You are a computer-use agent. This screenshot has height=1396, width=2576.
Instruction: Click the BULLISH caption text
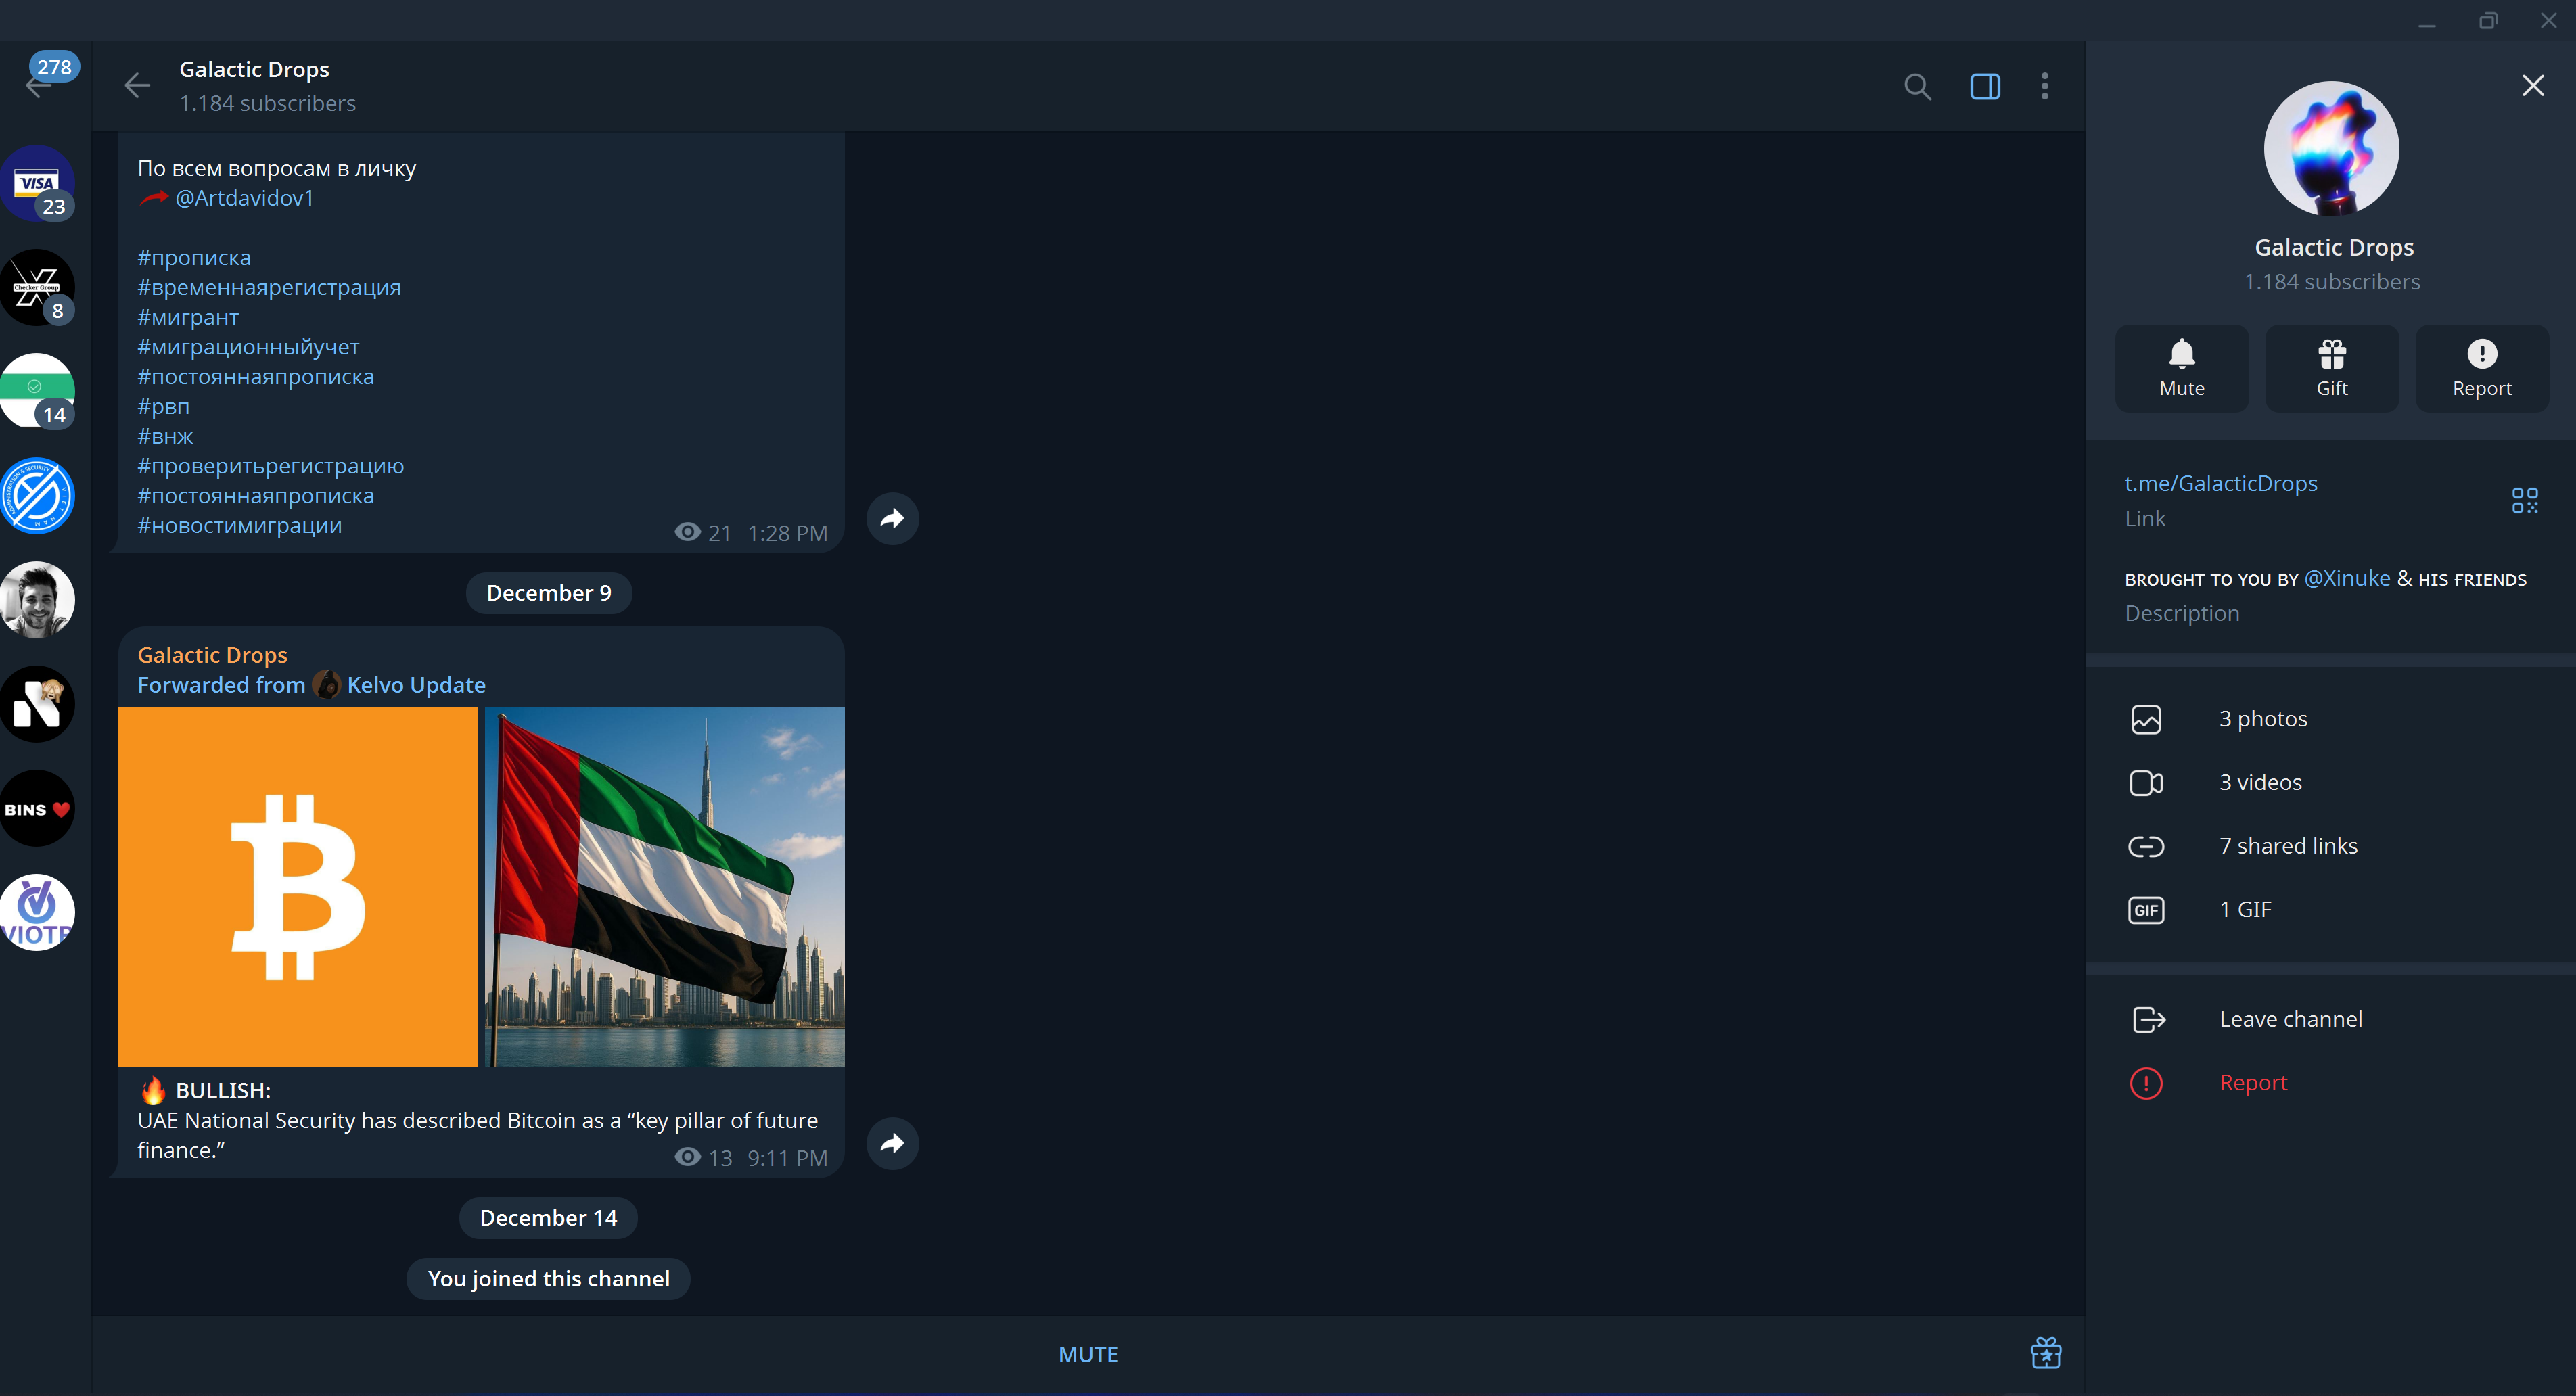pos(223,1091)
